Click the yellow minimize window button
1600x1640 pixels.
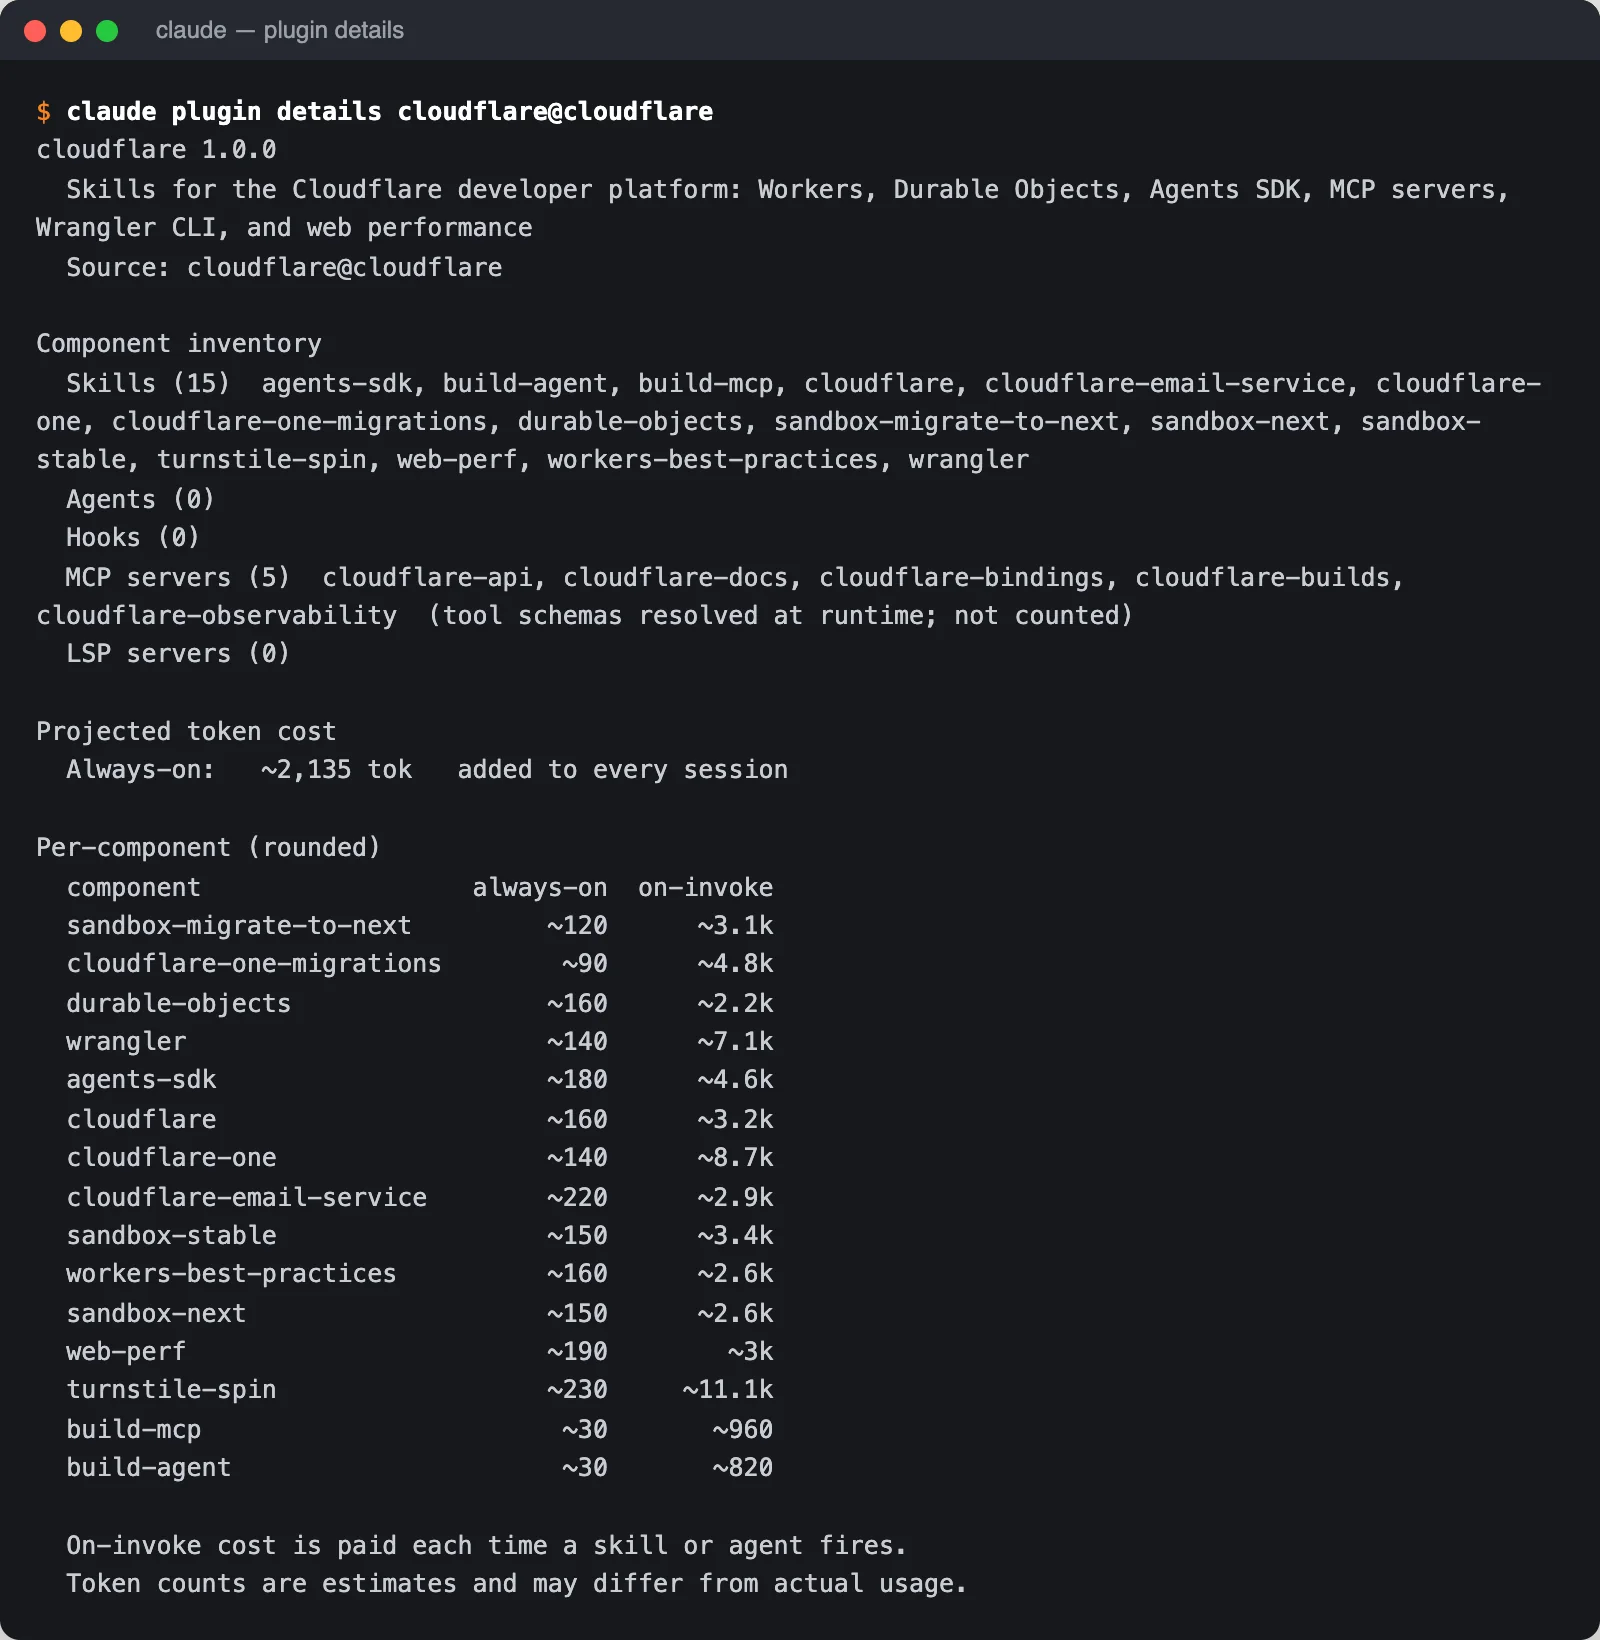(x=71, y=31)
